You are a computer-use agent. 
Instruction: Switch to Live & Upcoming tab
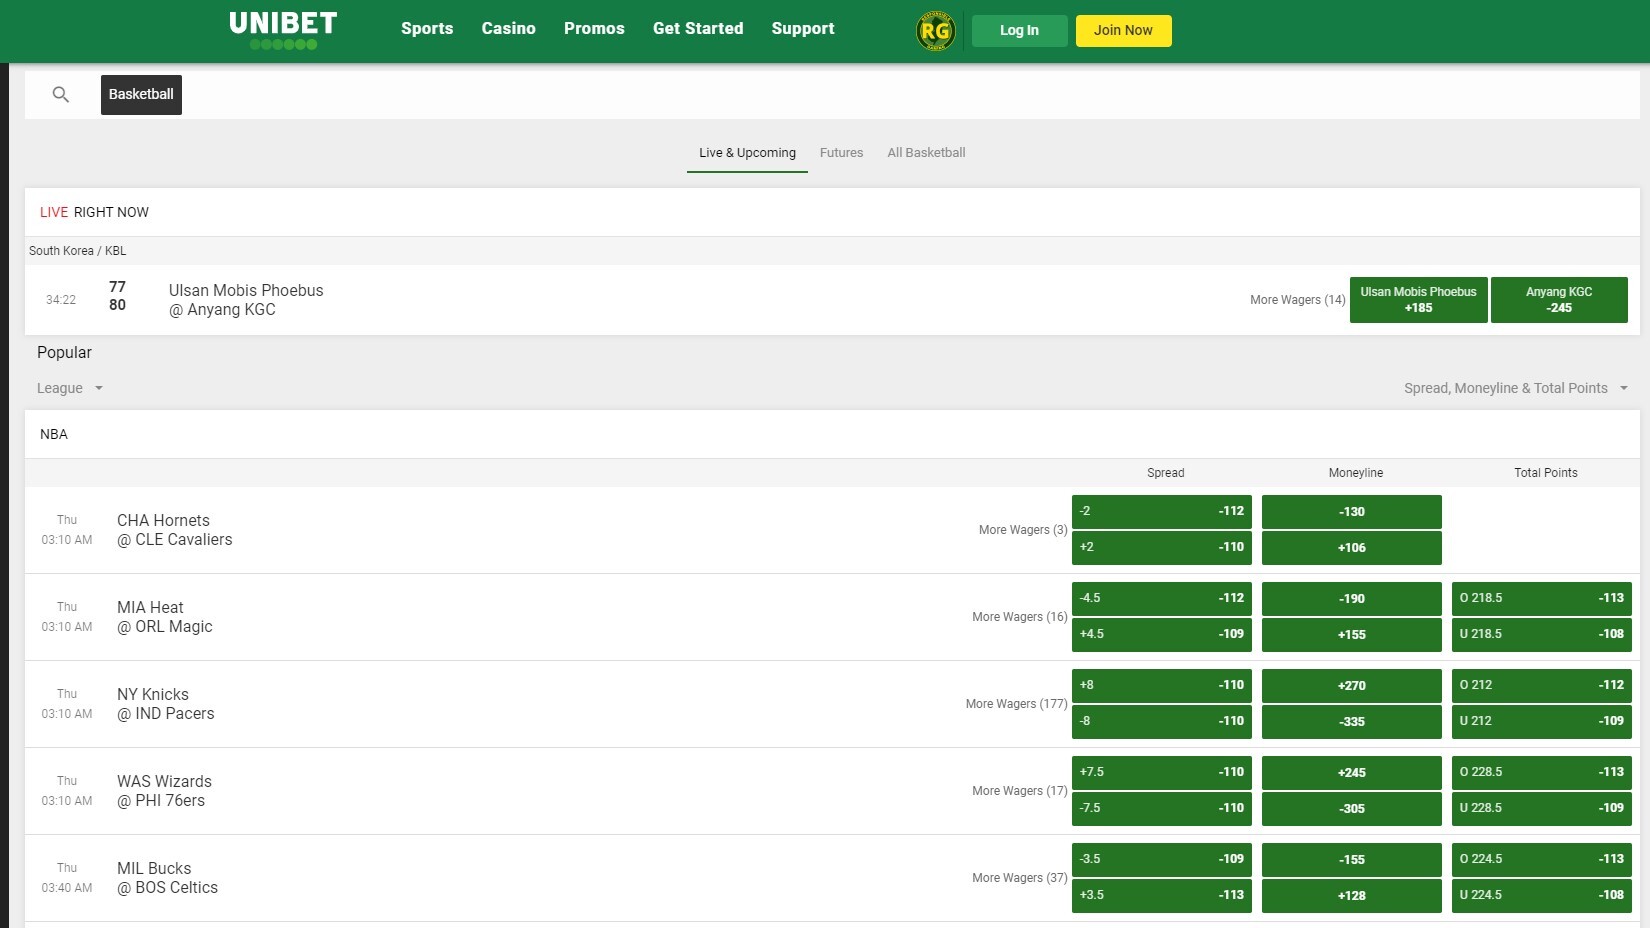click(747, 153)
